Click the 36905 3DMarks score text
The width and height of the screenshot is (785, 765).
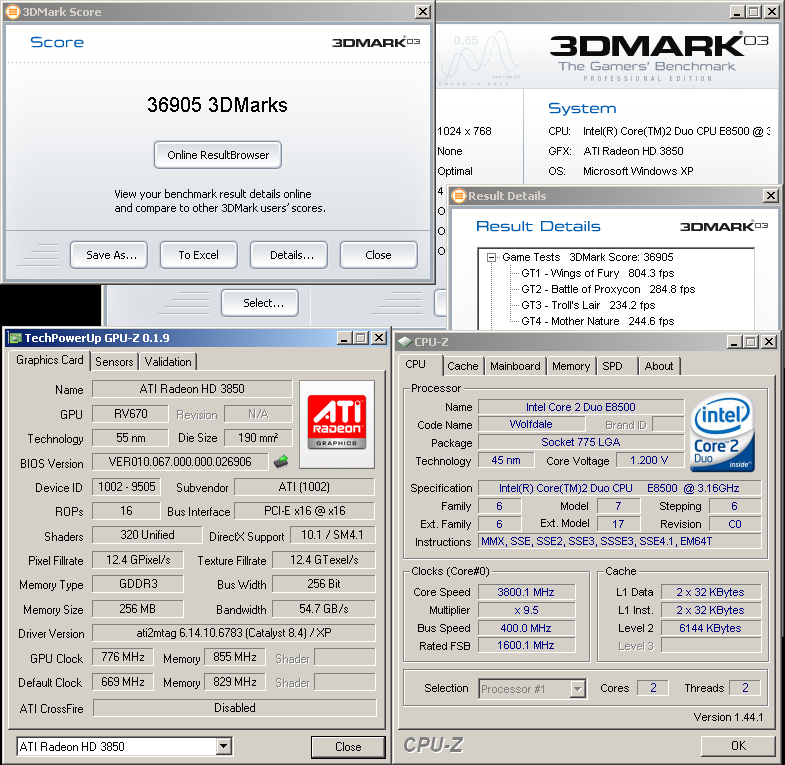217,105
